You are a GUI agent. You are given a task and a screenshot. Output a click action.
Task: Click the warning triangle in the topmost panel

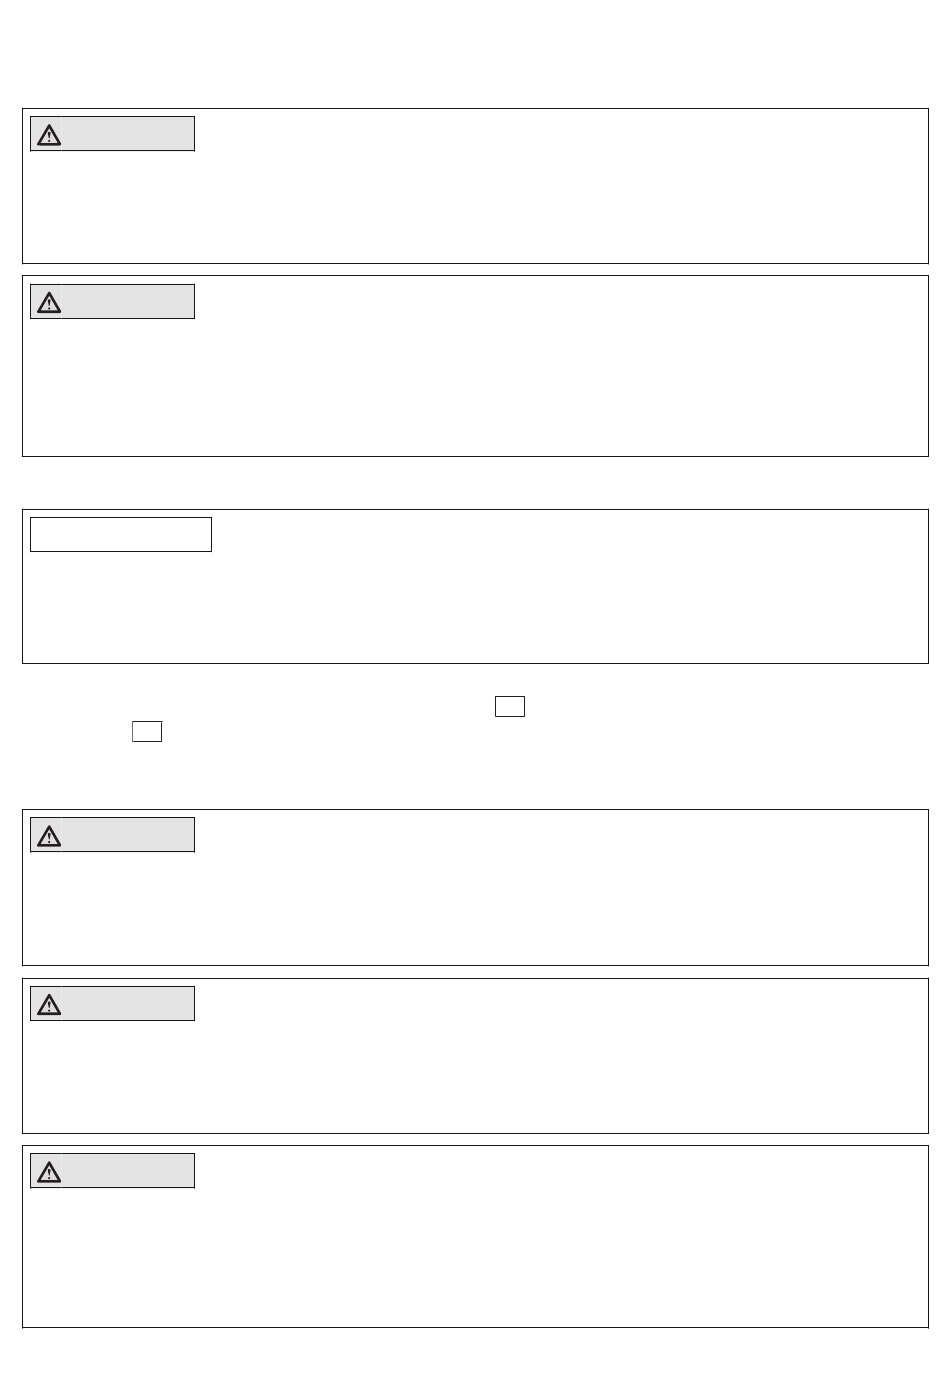point(48,135)
